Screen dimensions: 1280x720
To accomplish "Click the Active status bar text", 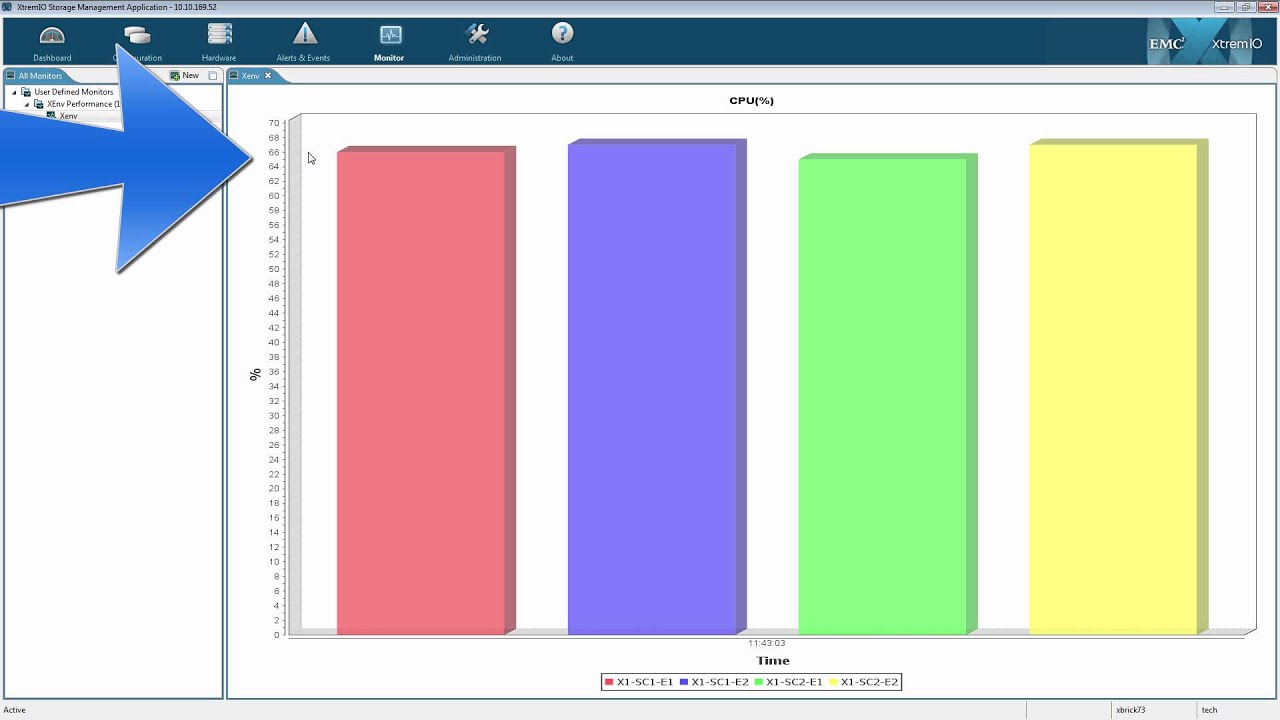I will (x=15, y=710).
